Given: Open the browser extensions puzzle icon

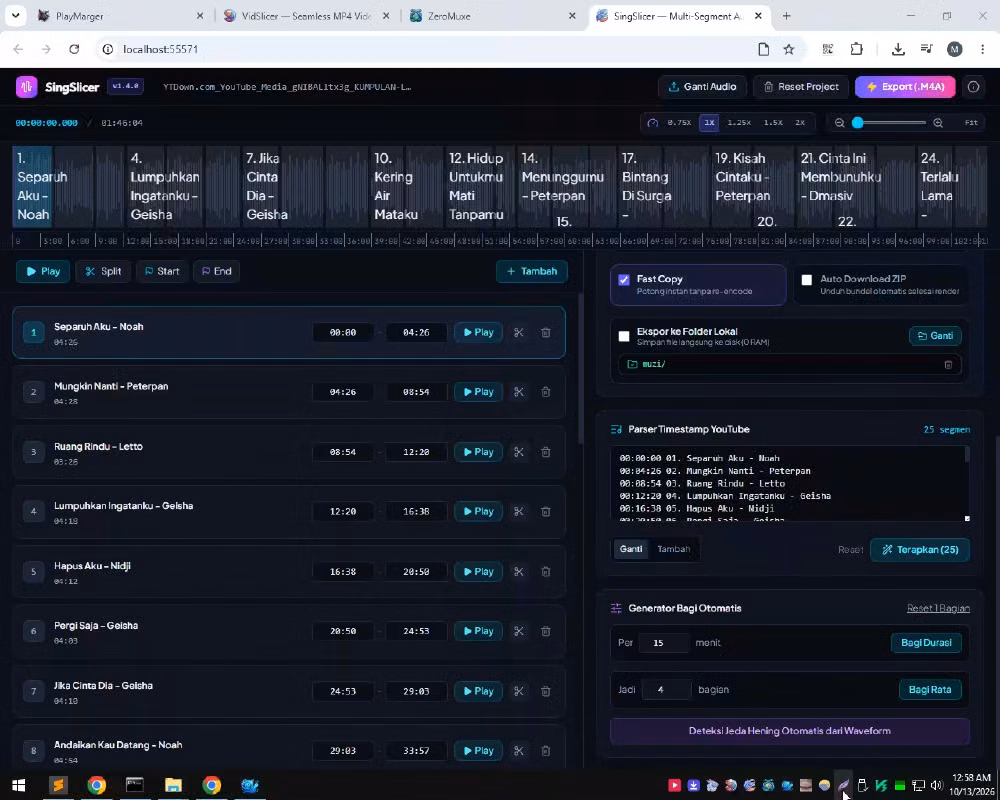Looking at the screenshot, I should pos(857,49).
